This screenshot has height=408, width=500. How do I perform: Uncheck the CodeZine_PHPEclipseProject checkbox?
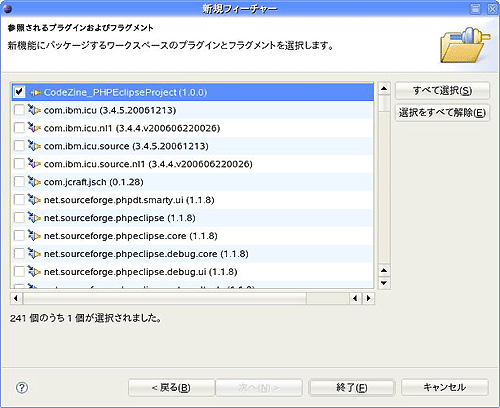19,92
